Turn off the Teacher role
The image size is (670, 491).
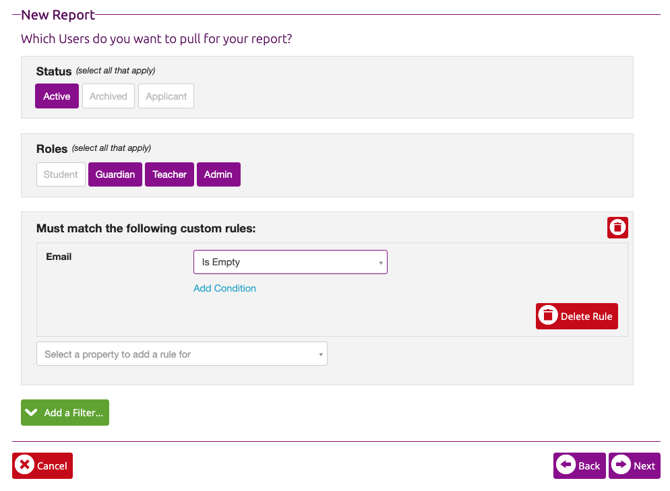[169, 174]
